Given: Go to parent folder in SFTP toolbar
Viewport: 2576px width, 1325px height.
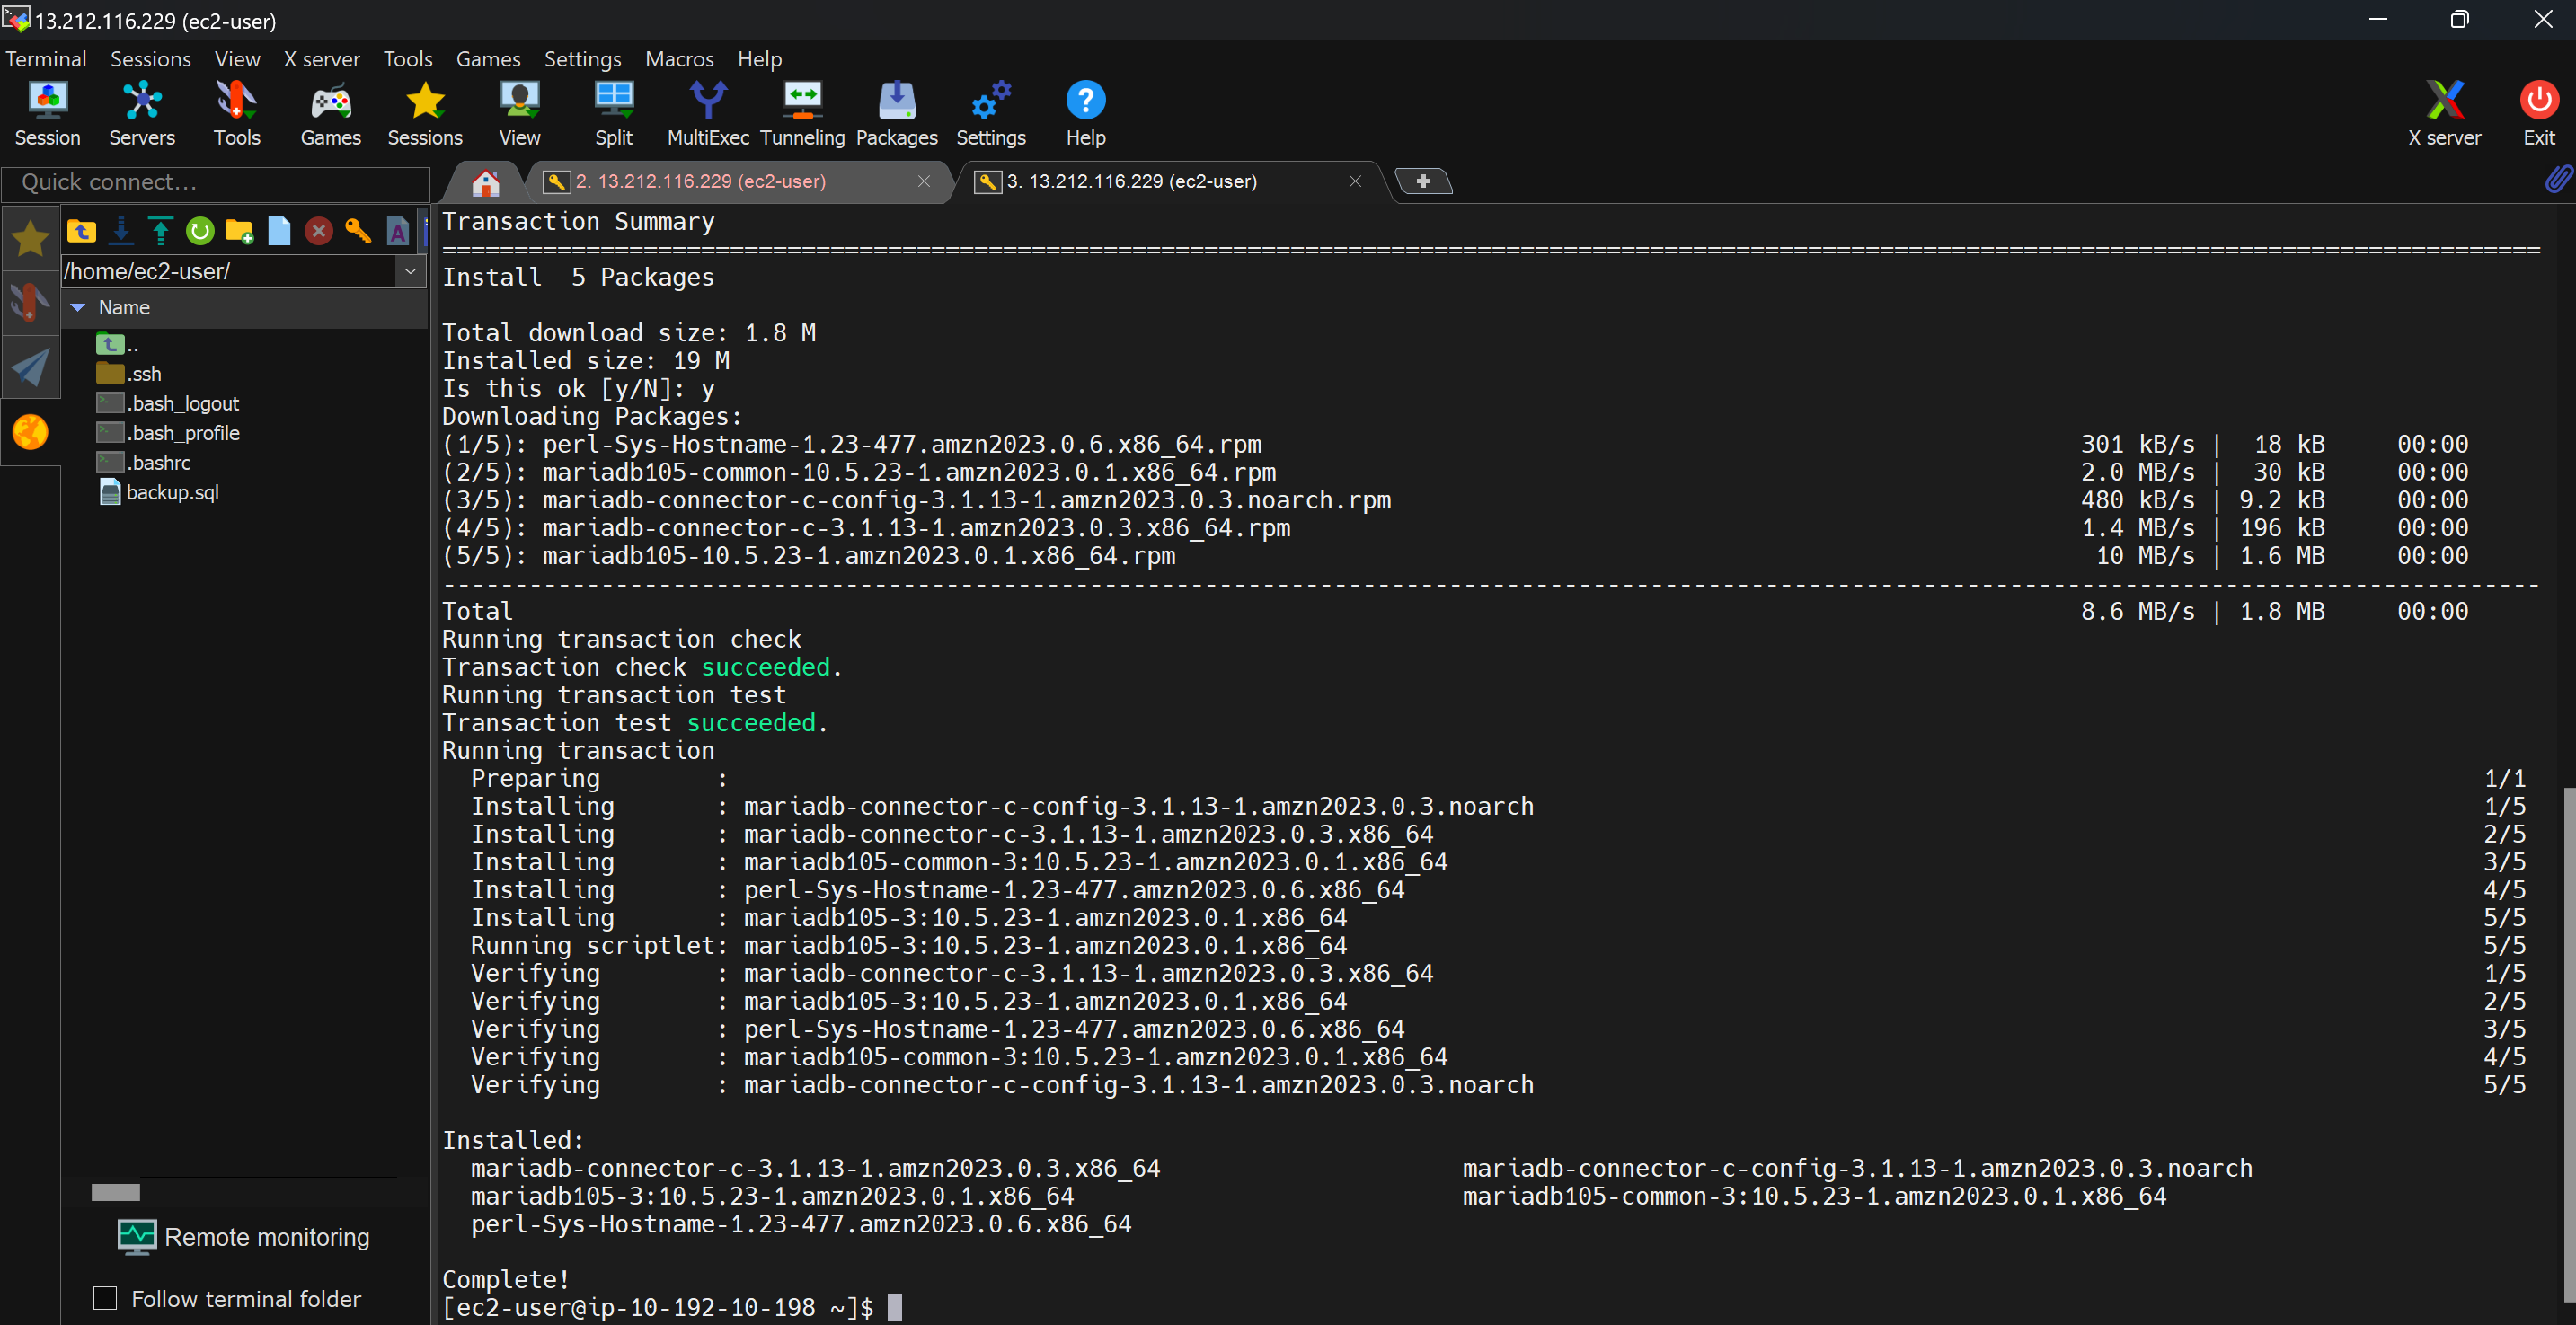Looking at the screenshot, I should [82, 231].
